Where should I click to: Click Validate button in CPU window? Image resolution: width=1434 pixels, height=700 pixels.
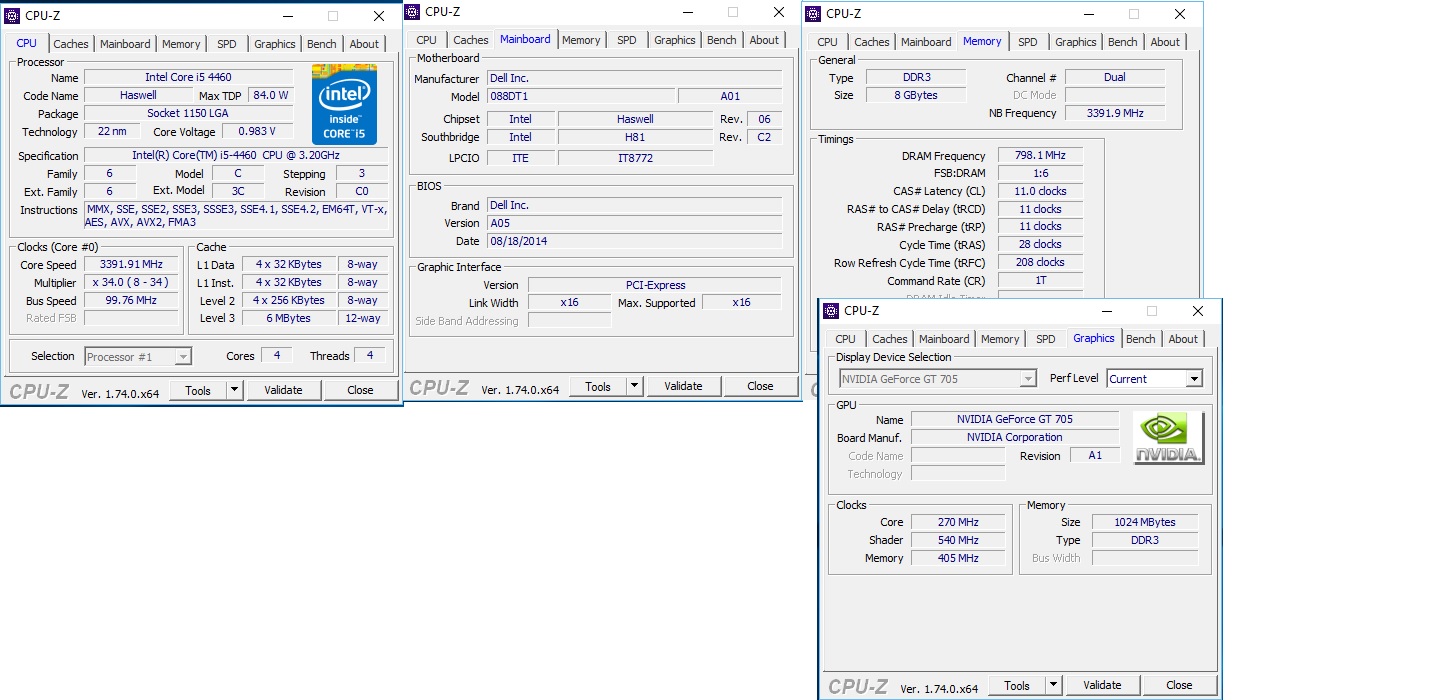pos(283,390)
